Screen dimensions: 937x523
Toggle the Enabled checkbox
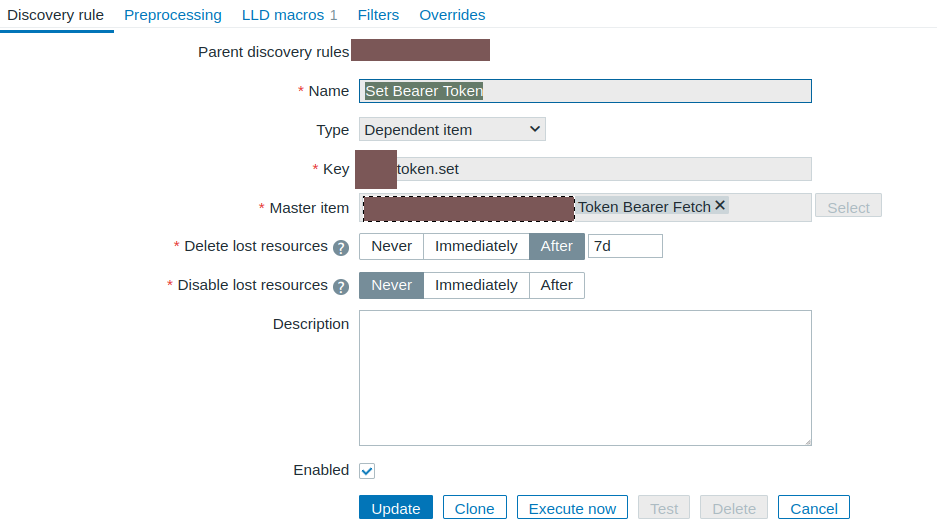pyautogui.click(x=367, y=471)
